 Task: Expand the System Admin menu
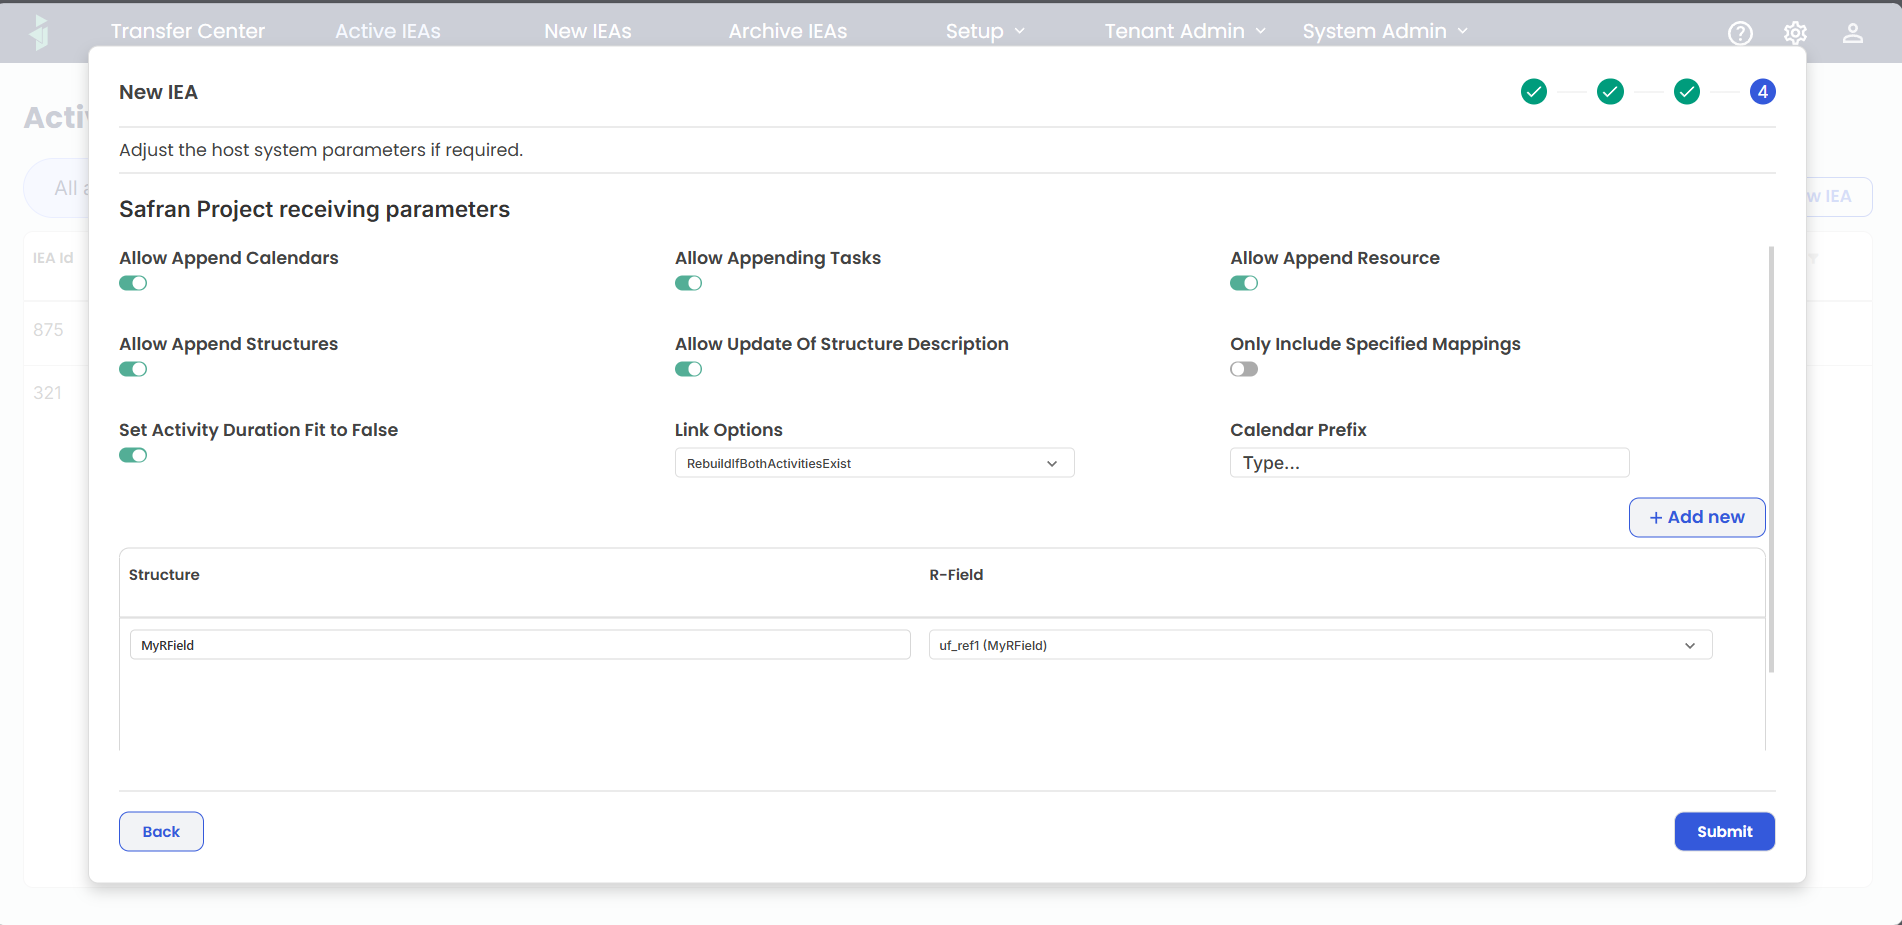[x=1385, y=31]
